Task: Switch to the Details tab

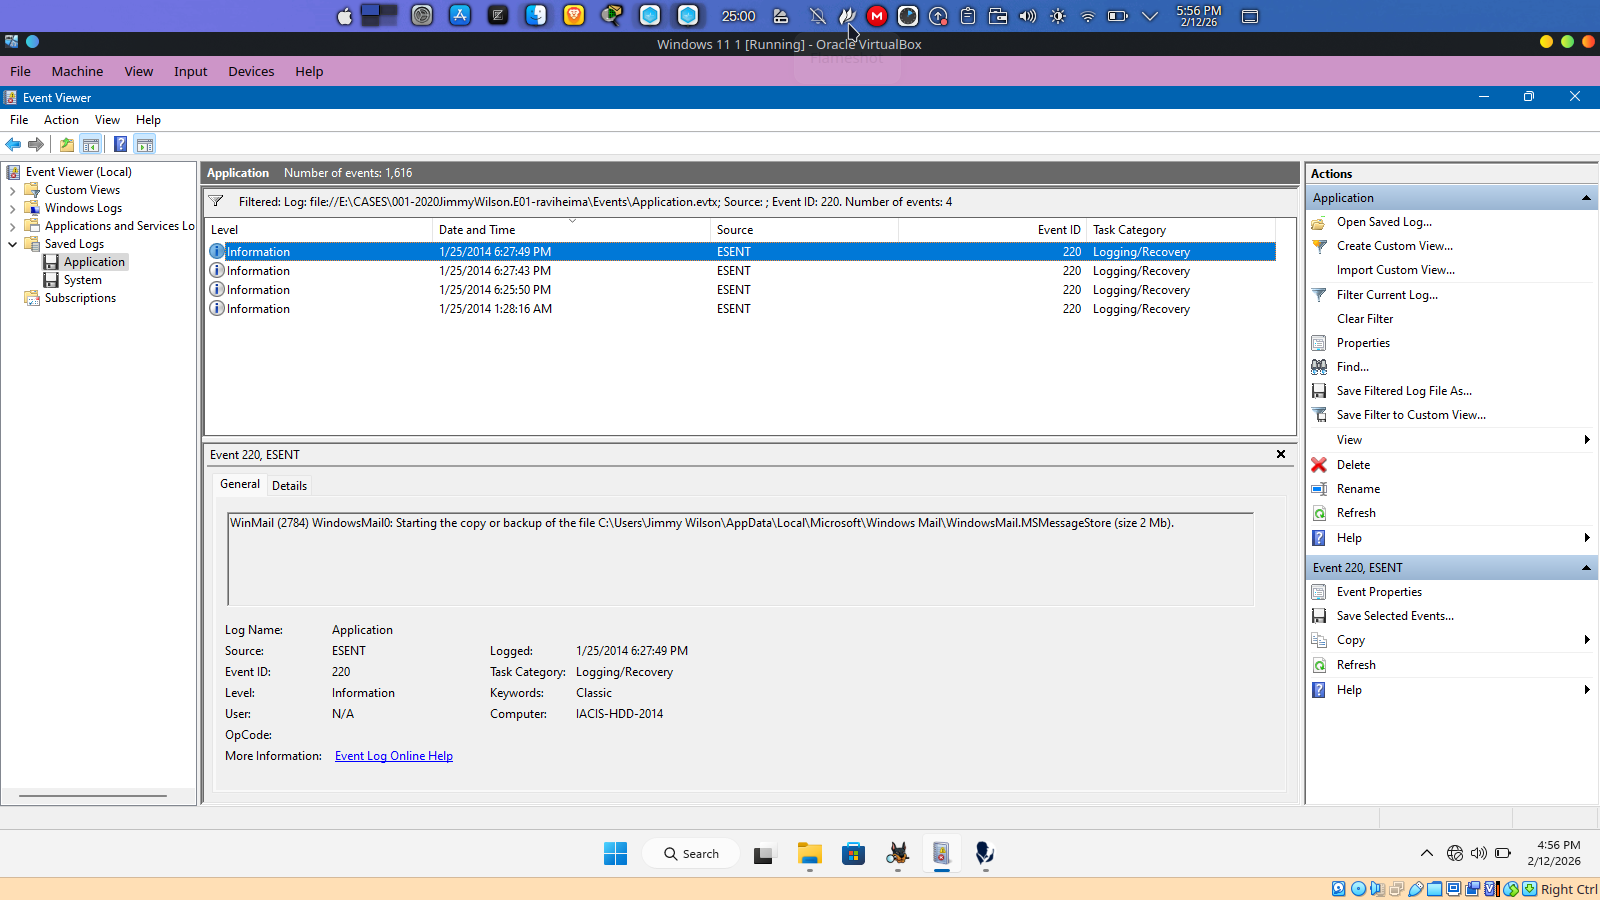Action: click(x=289, y=486)
